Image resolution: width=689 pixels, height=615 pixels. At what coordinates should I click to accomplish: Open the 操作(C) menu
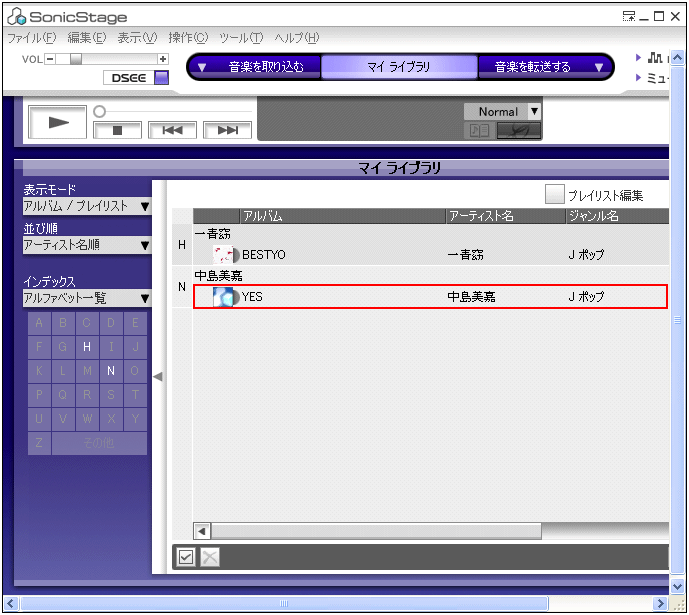[x=188, y=38]
